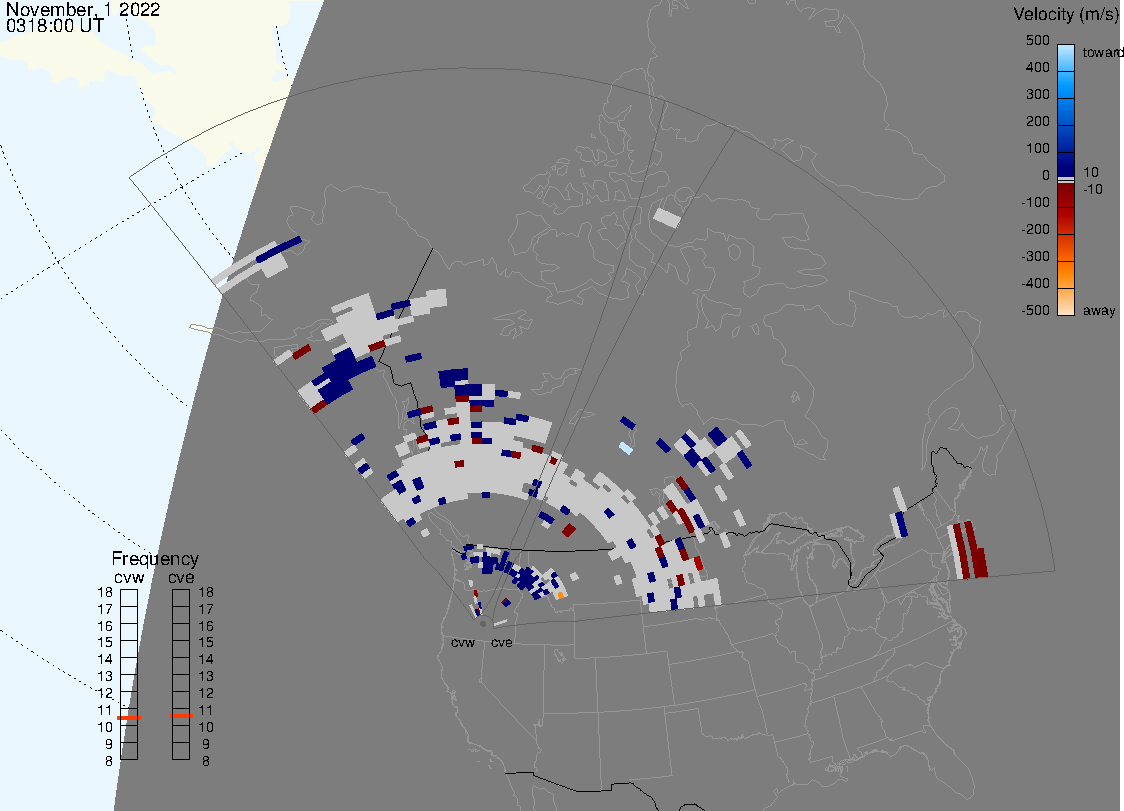Click the 'cvw' station label on the map

(463, 642)
